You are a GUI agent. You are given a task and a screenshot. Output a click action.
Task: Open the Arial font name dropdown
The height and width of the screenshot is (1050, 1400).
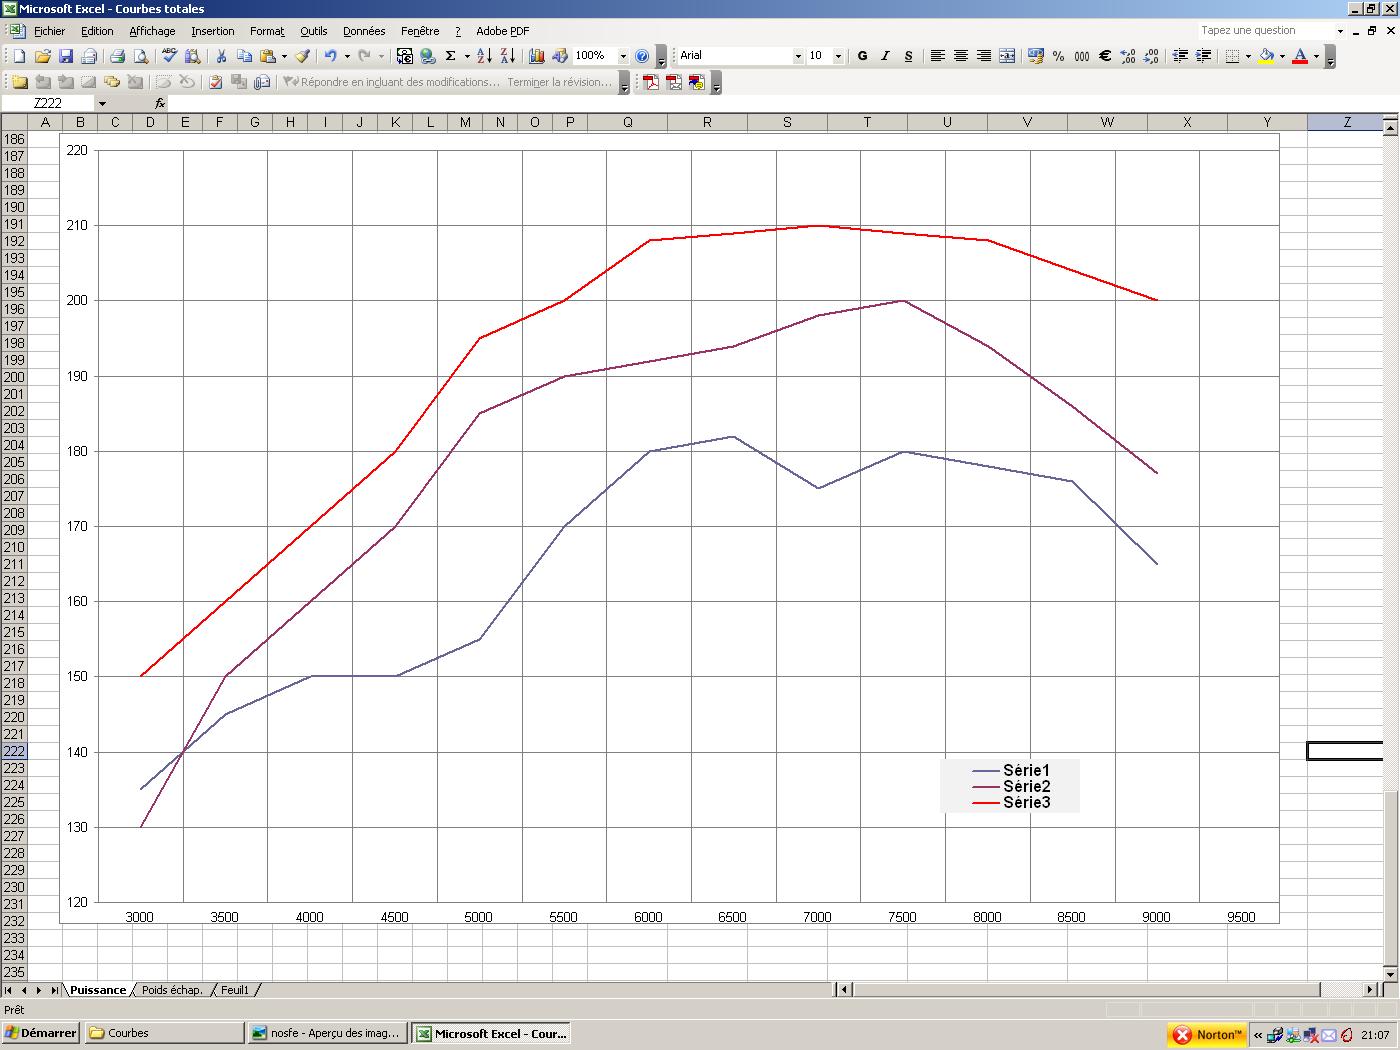coord(798,56)
